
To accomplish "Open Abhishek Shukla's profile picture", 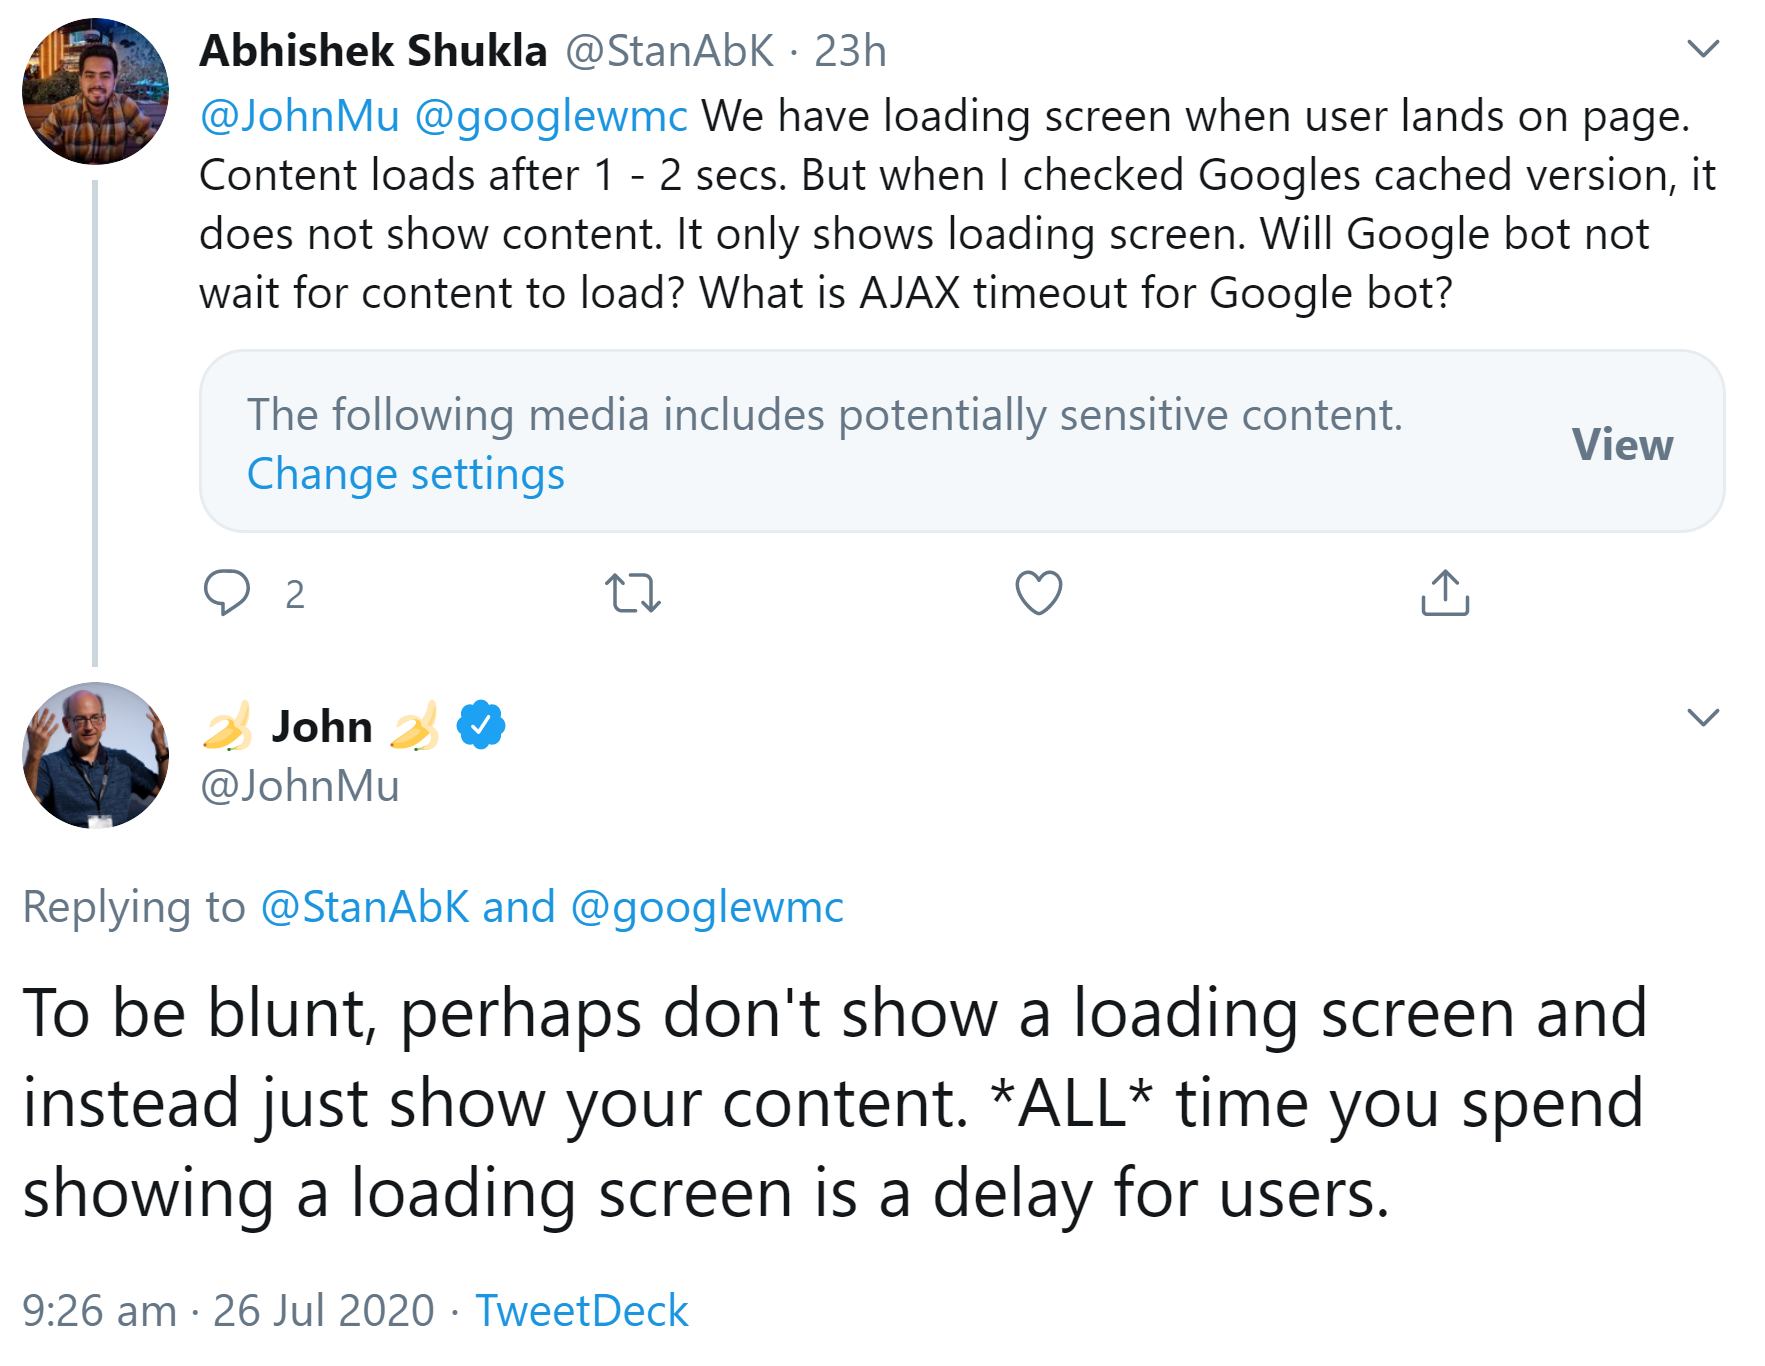I will tap(95, 91).
